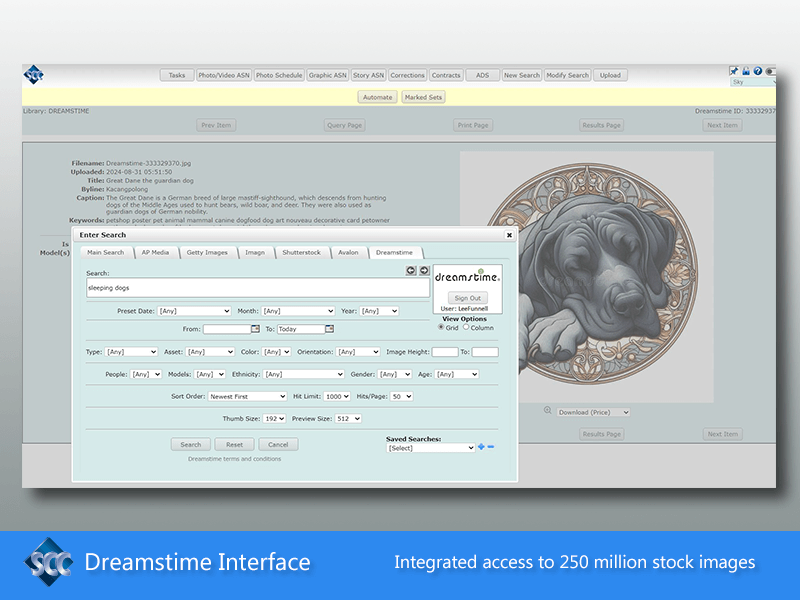Open Graphic ASN
The image size is (800, 600).
[x=328, y=76]
